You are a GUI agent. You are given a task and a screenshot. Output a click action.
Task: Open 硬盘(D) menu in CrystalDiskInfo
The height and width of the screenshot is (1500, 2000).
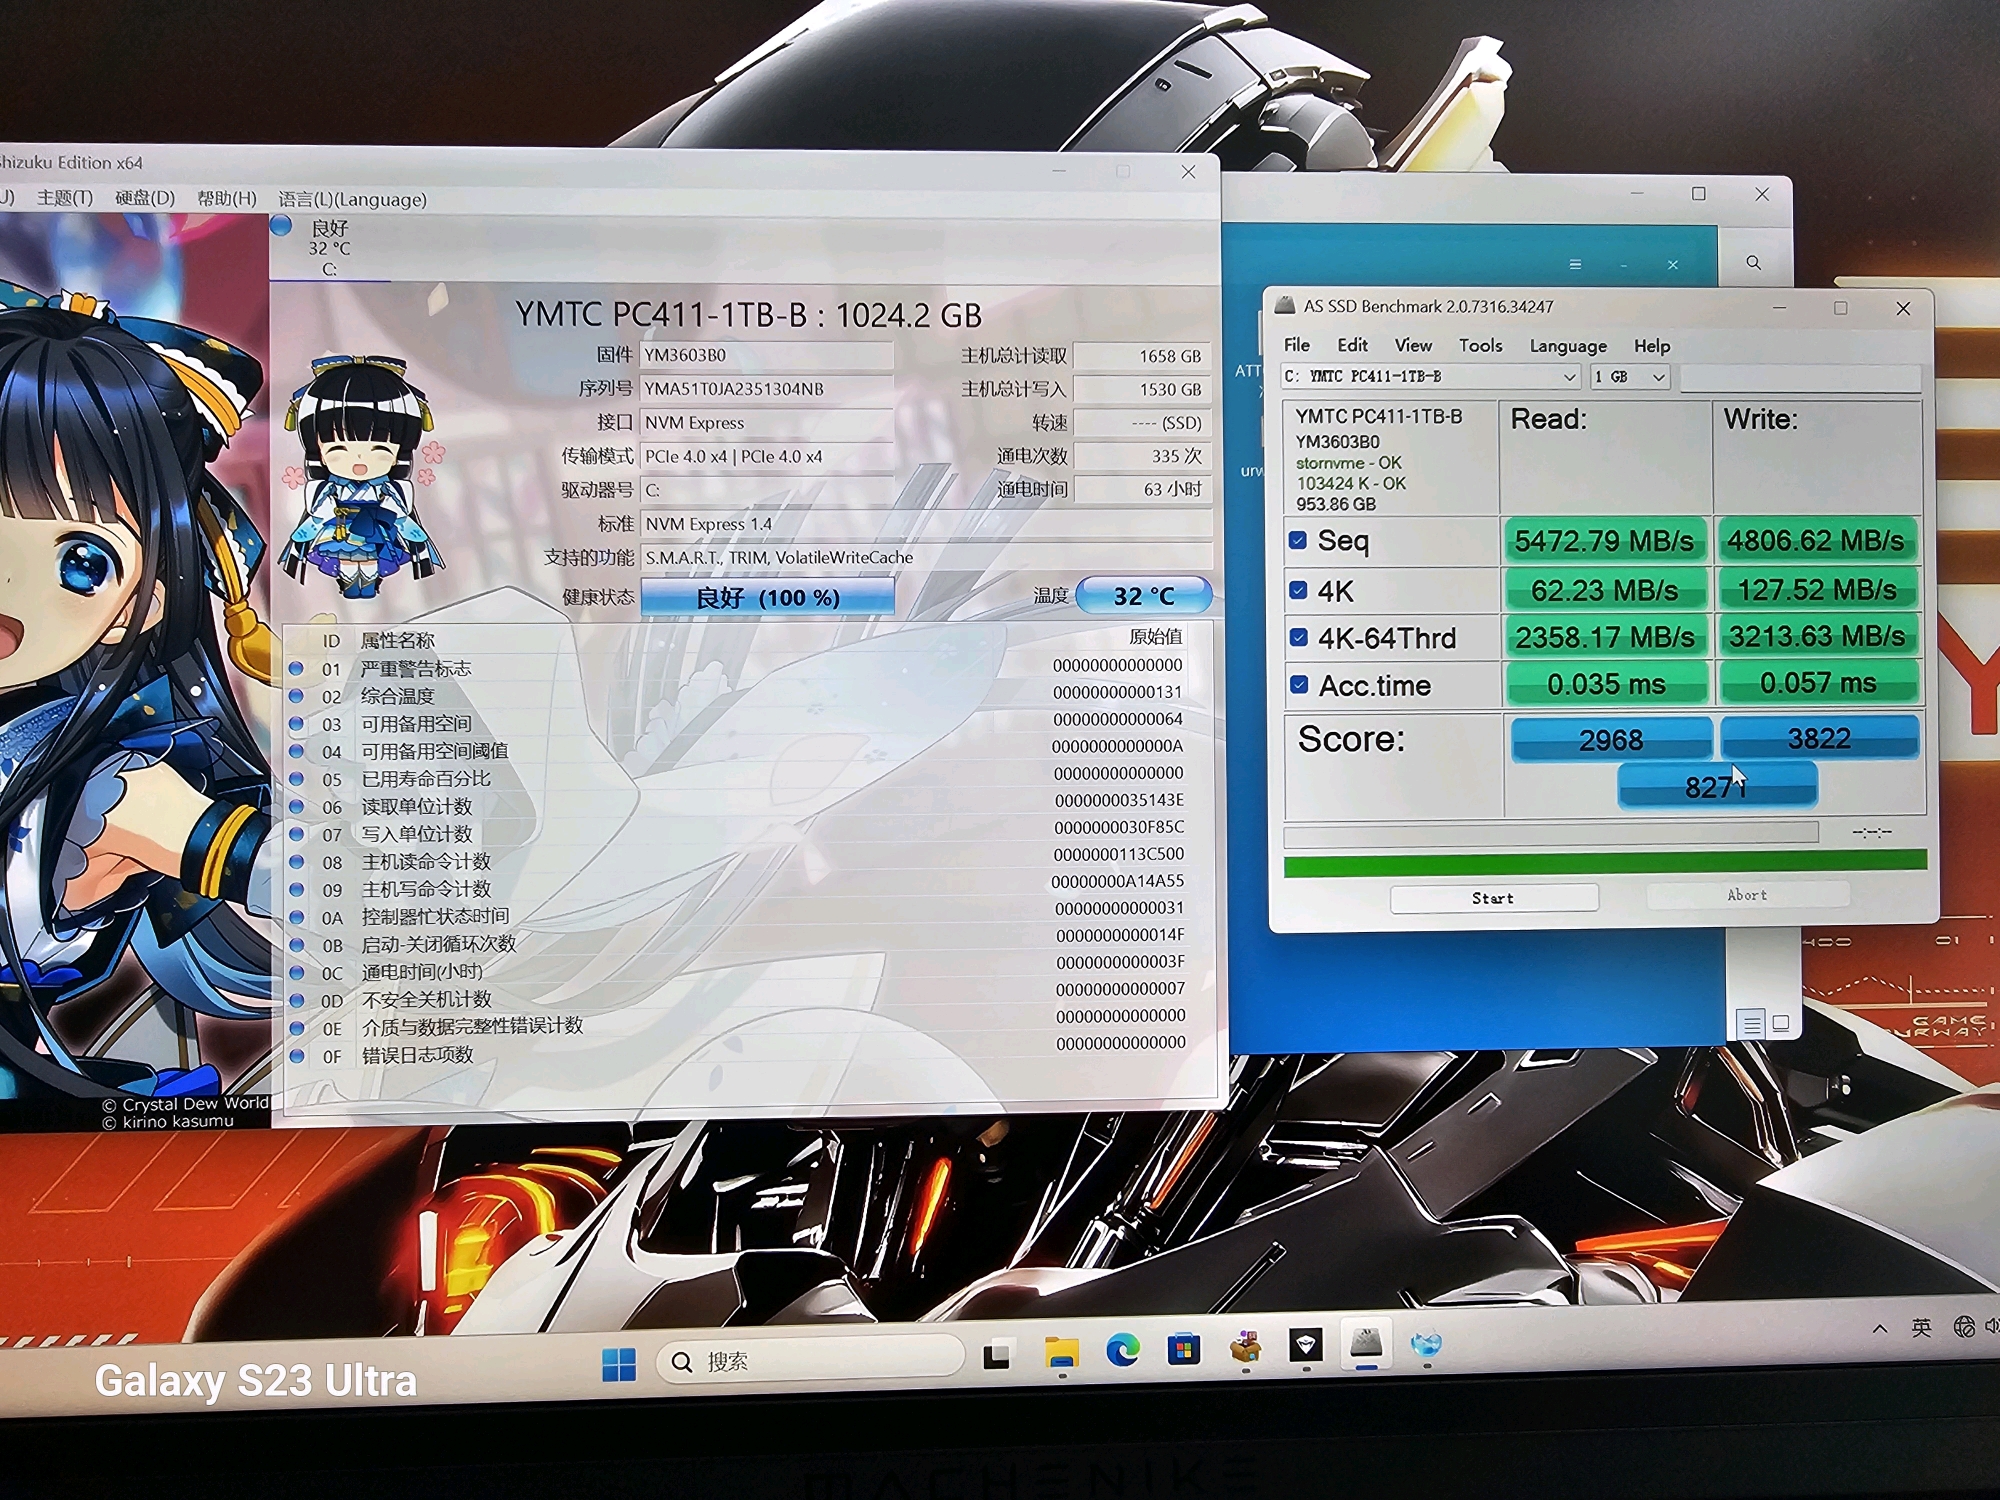145,198
